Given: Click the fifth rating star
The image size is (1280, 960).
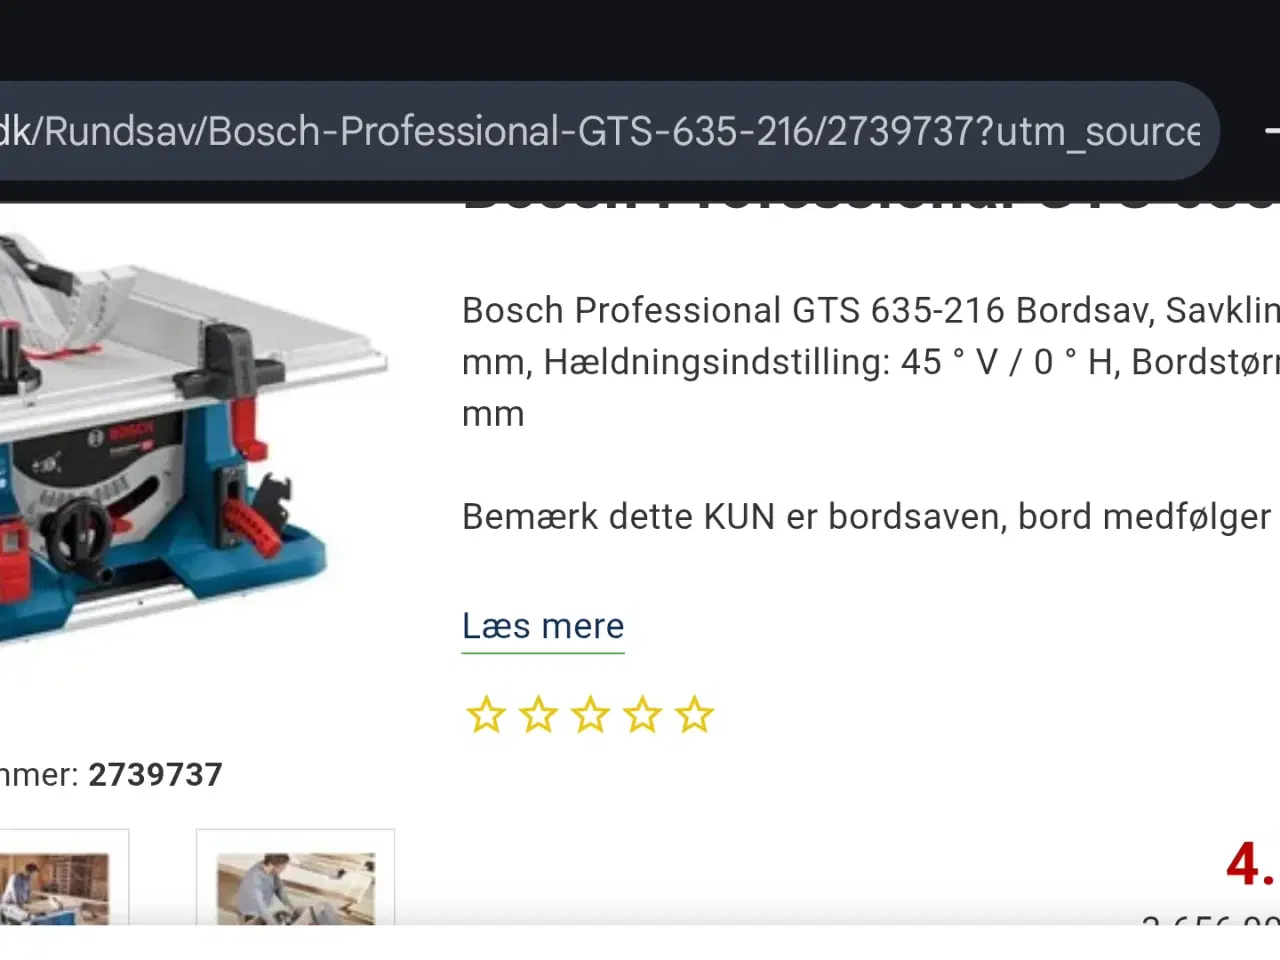Looking at the screenshot, I should pyautogui.click(x=694, y=714).
